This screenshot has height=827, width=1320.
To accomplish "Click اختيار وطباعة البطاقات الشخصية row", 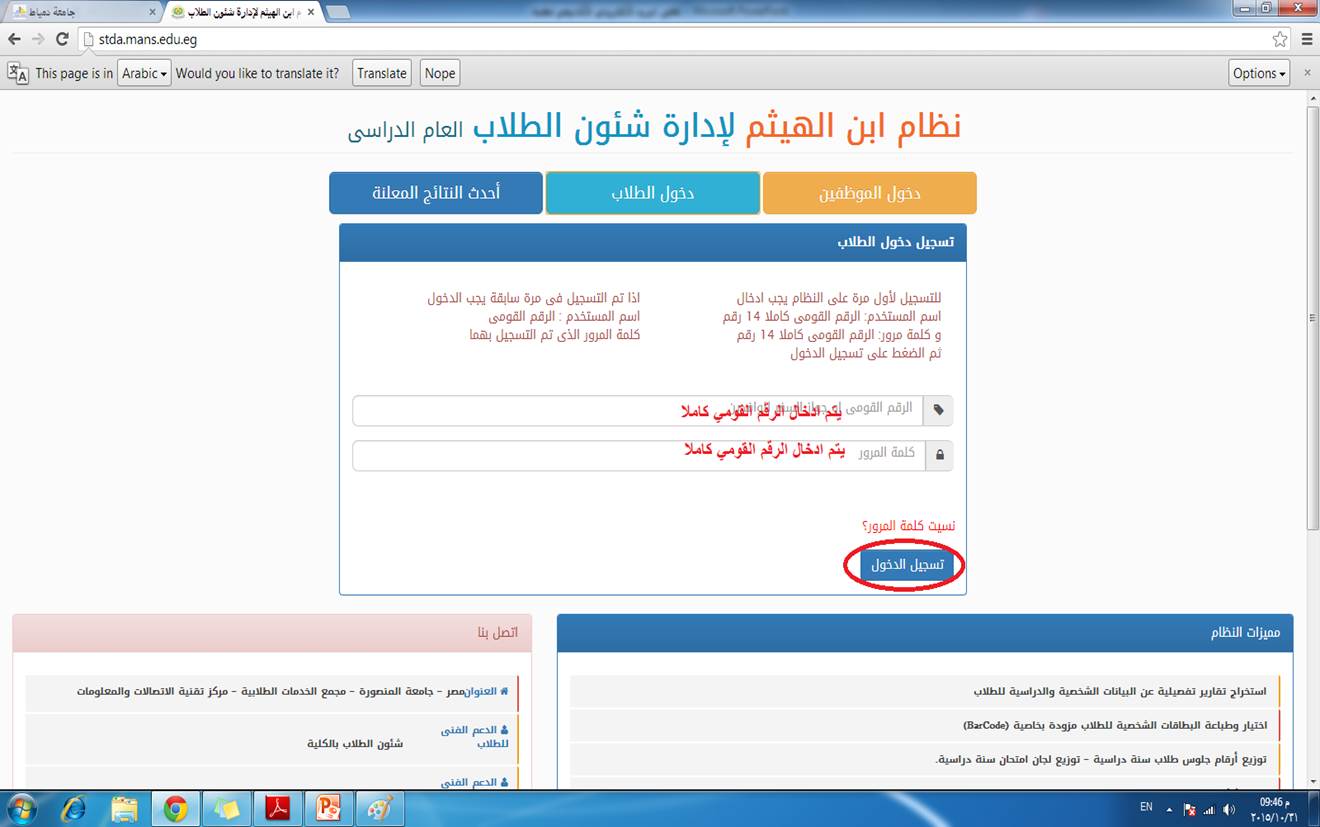I will pos(925,725).
